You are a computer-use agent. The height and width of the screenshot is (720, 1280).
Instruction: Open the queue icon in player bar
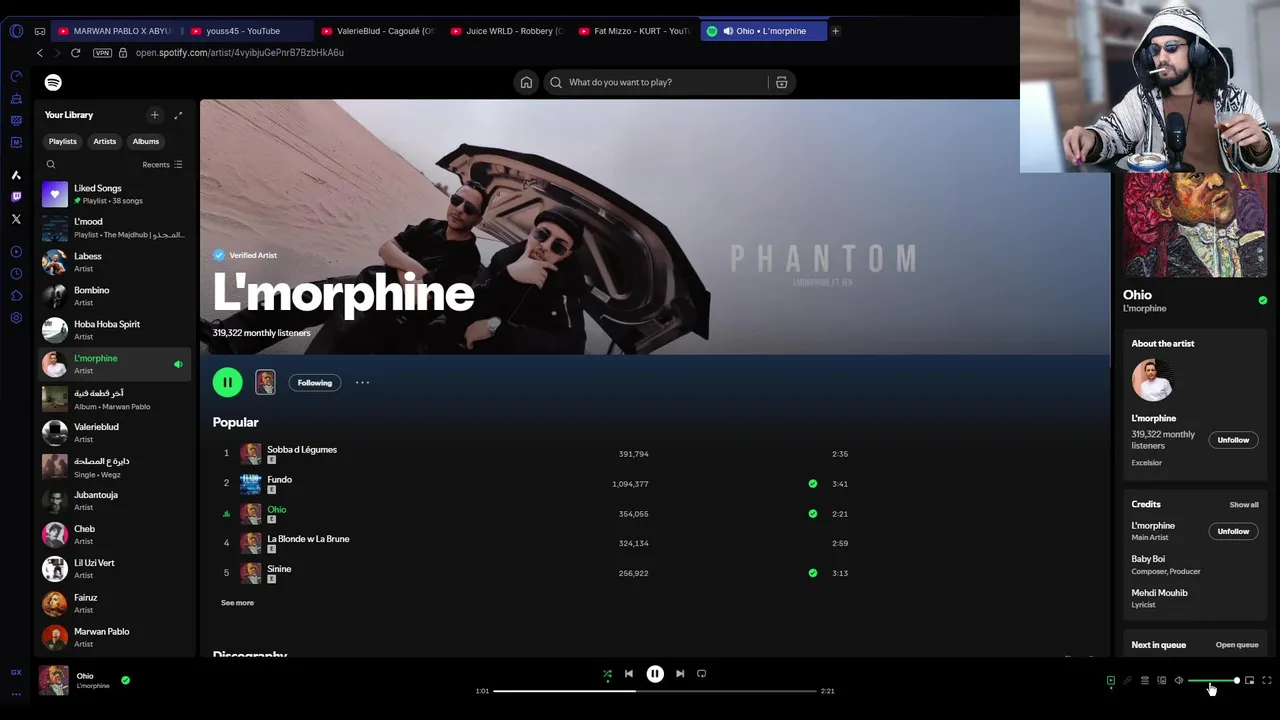pyautogui.click(x=1145, y=681)
